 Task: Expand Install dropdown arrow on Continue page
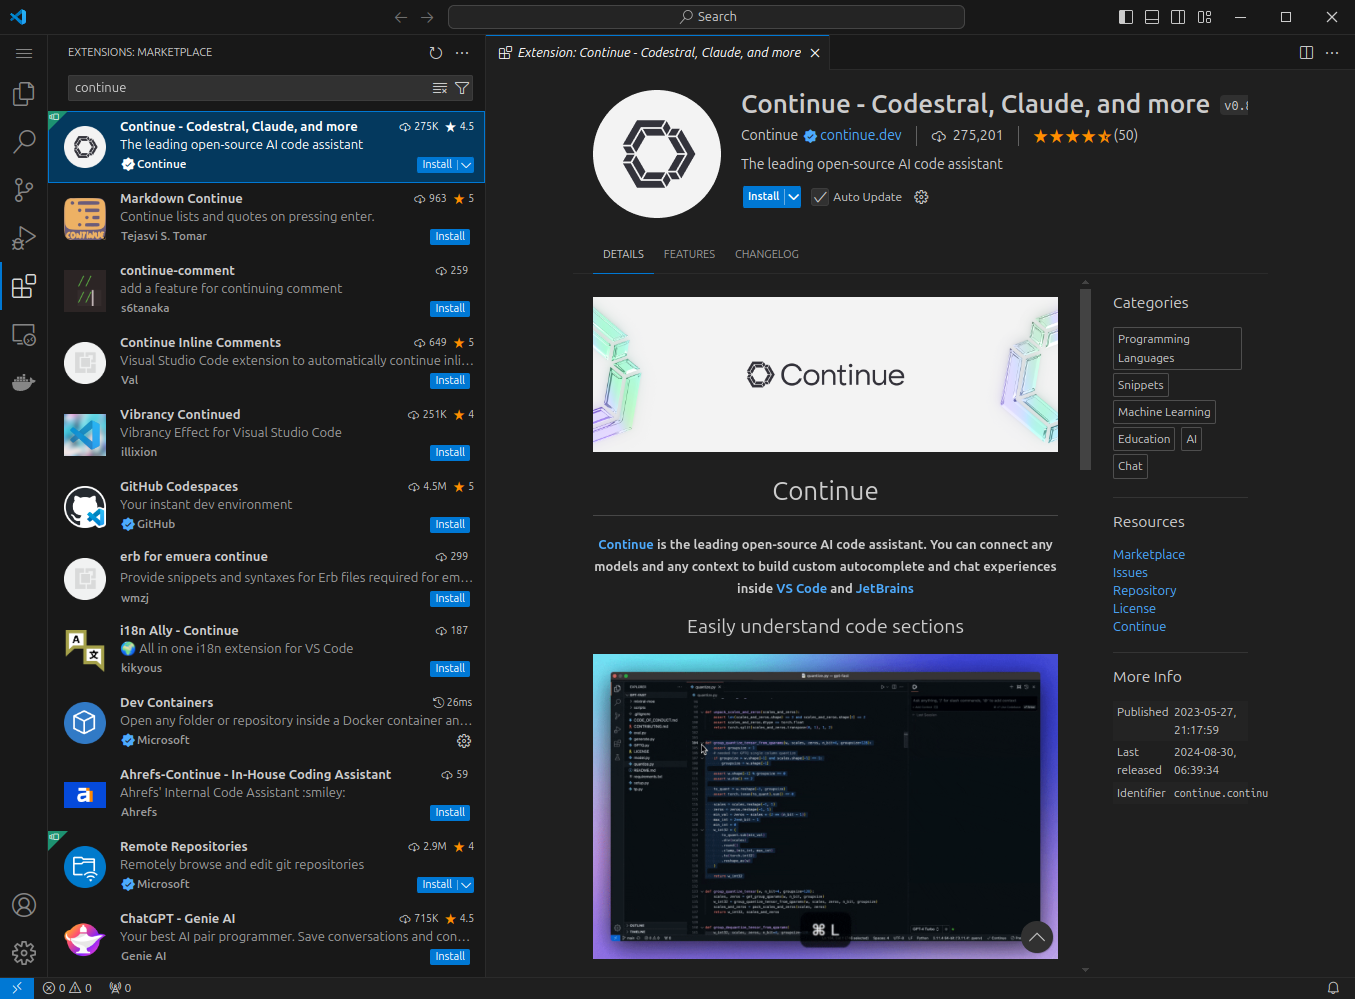tap(793, 197)
